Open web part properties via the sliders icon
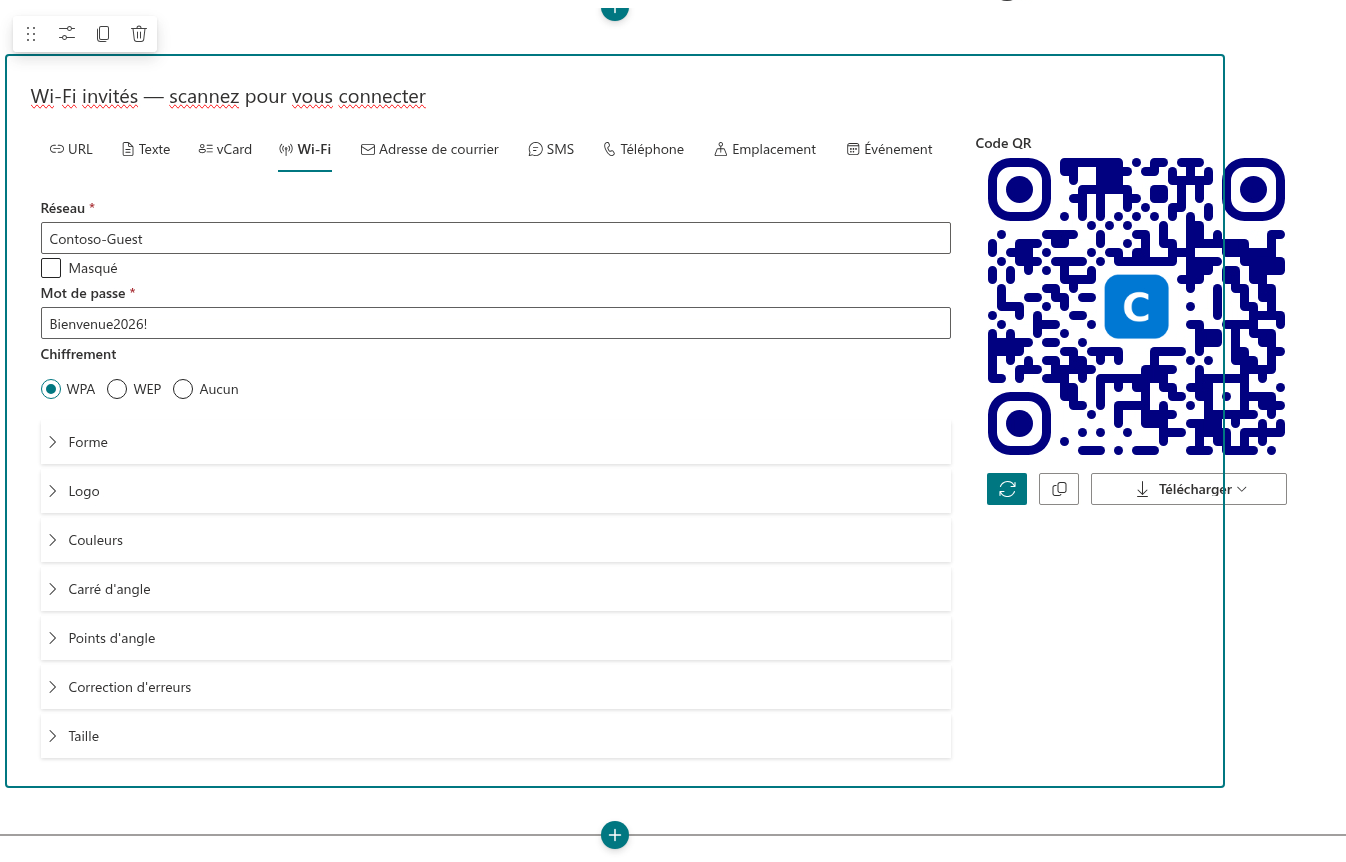1346x862 pixels. [67, 34]
